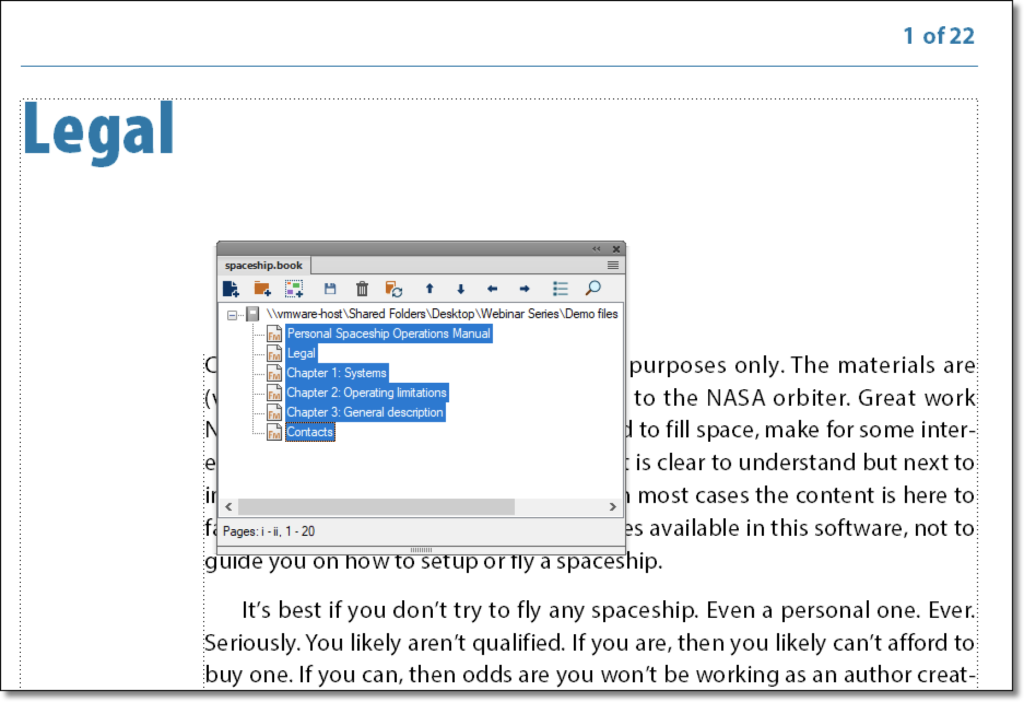Move selection down with the down arrow
Screen dimensions: 1024x702
[x=460, y=289]
